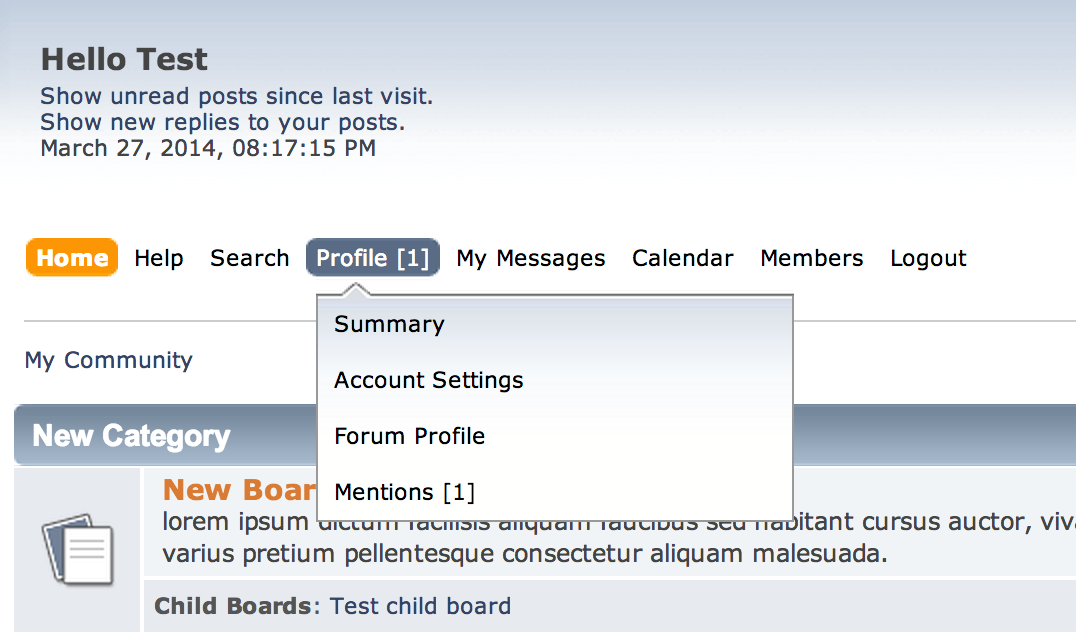Open the New Category header link
The width and height of the screenshot is (1076, 644).
click(x=132, y=436)
